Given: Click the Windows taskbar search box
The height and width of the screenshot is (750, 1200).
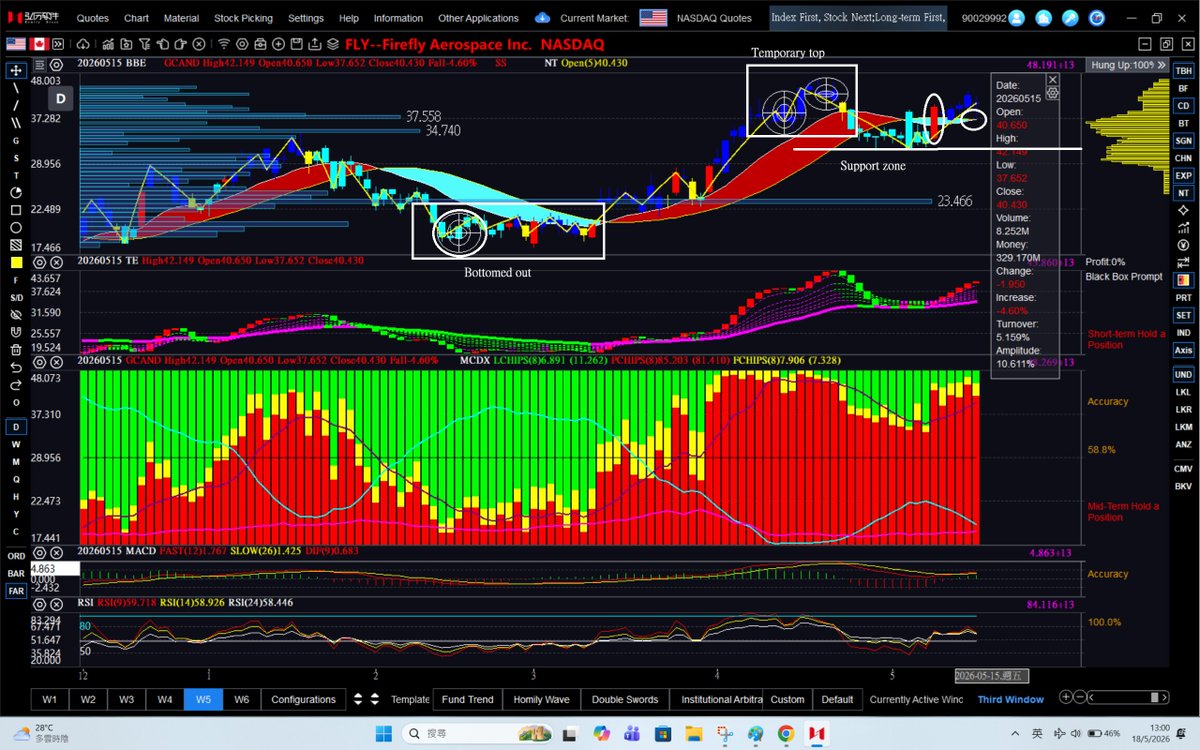Looking at the screenshot, I should 478,734.
